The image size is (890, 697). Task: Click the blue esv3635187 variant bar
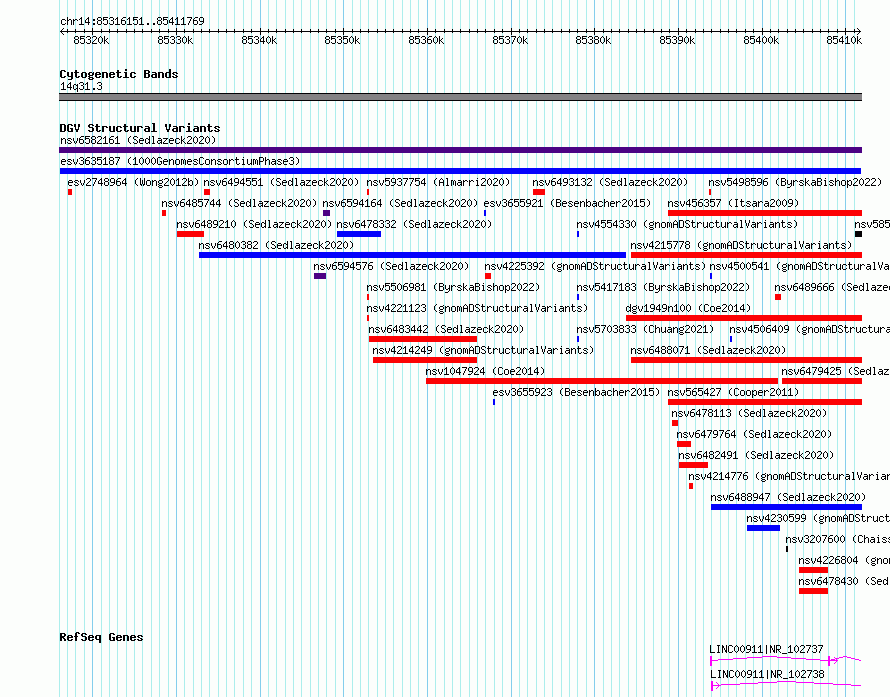coord(460,171)
